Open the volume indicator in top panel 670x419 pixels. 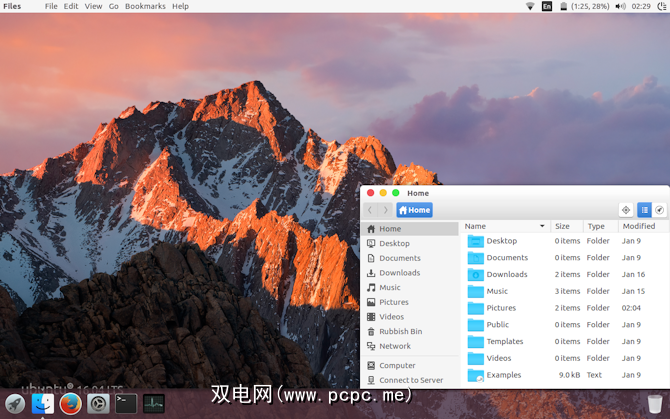tap(620, 6)
